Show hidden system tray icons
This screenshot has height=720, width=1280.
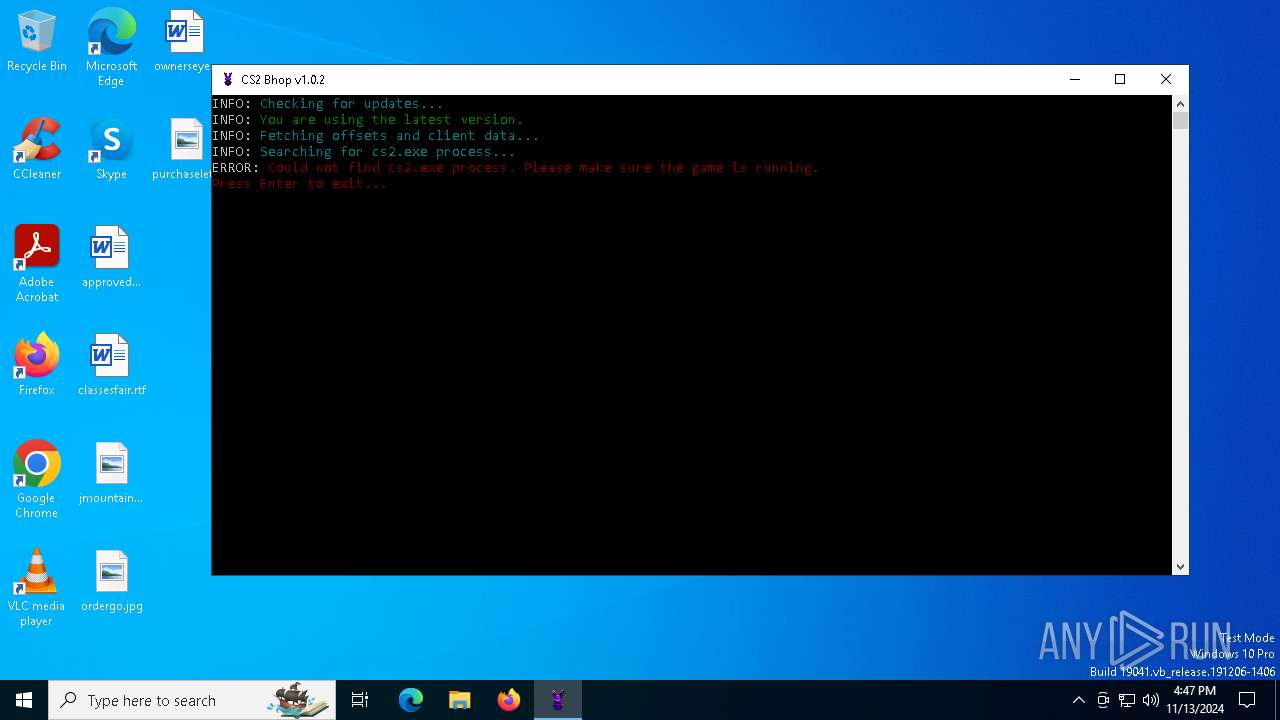tap(1078, 700)
